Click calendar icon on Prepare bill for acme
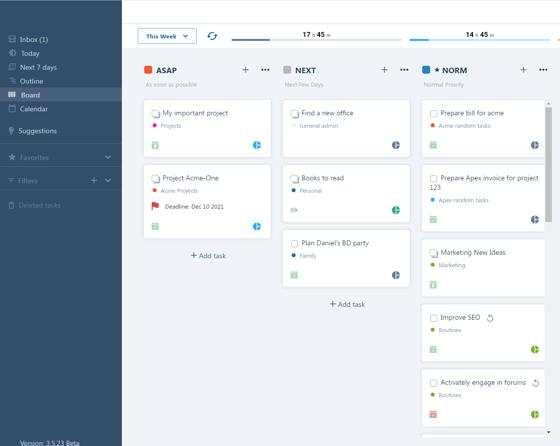This screenshot has height=446, width=560. (433, 145)
